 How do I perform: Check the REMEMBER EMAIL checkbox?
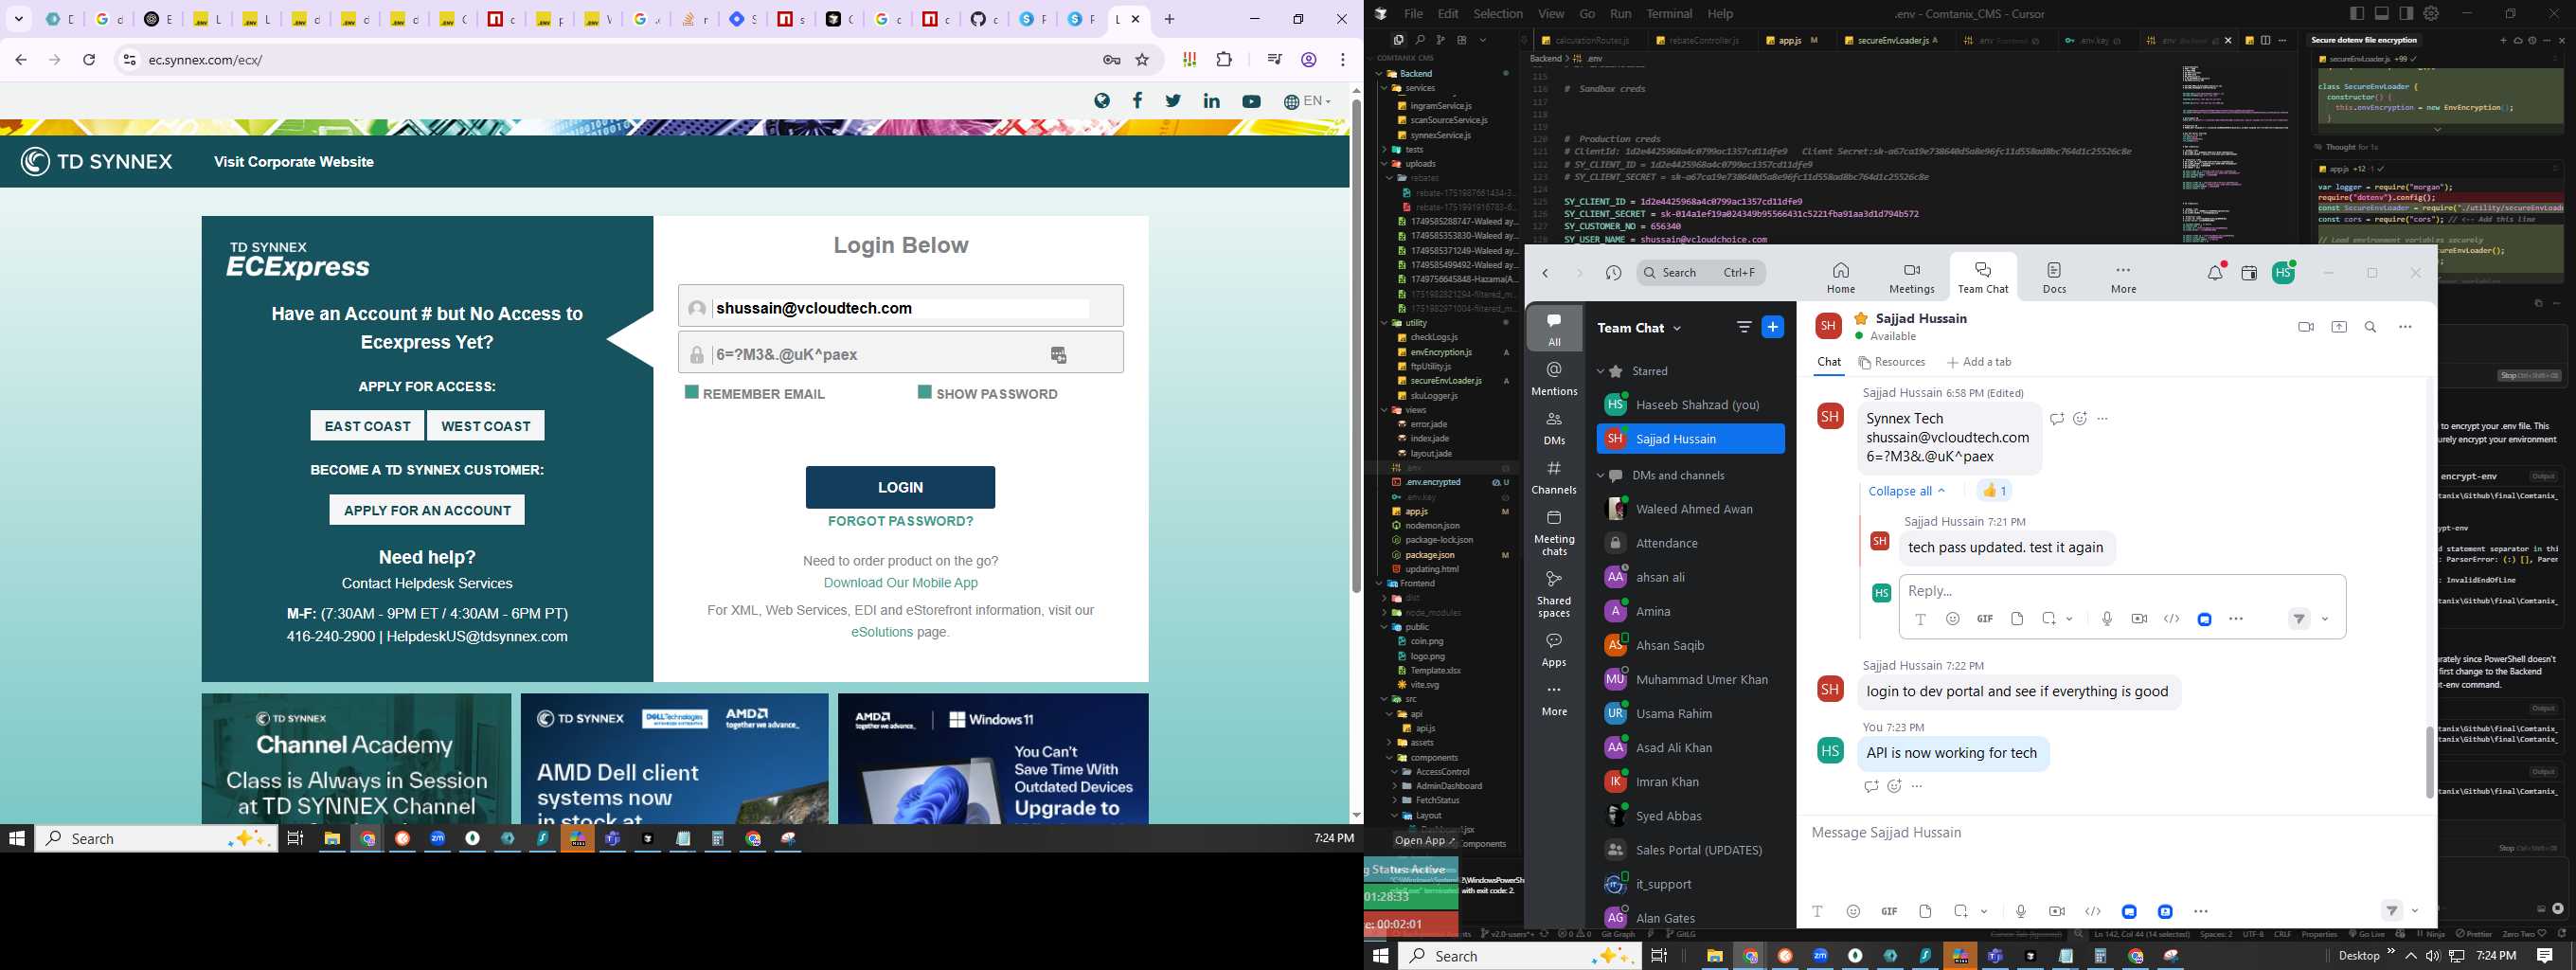(691, 392)
